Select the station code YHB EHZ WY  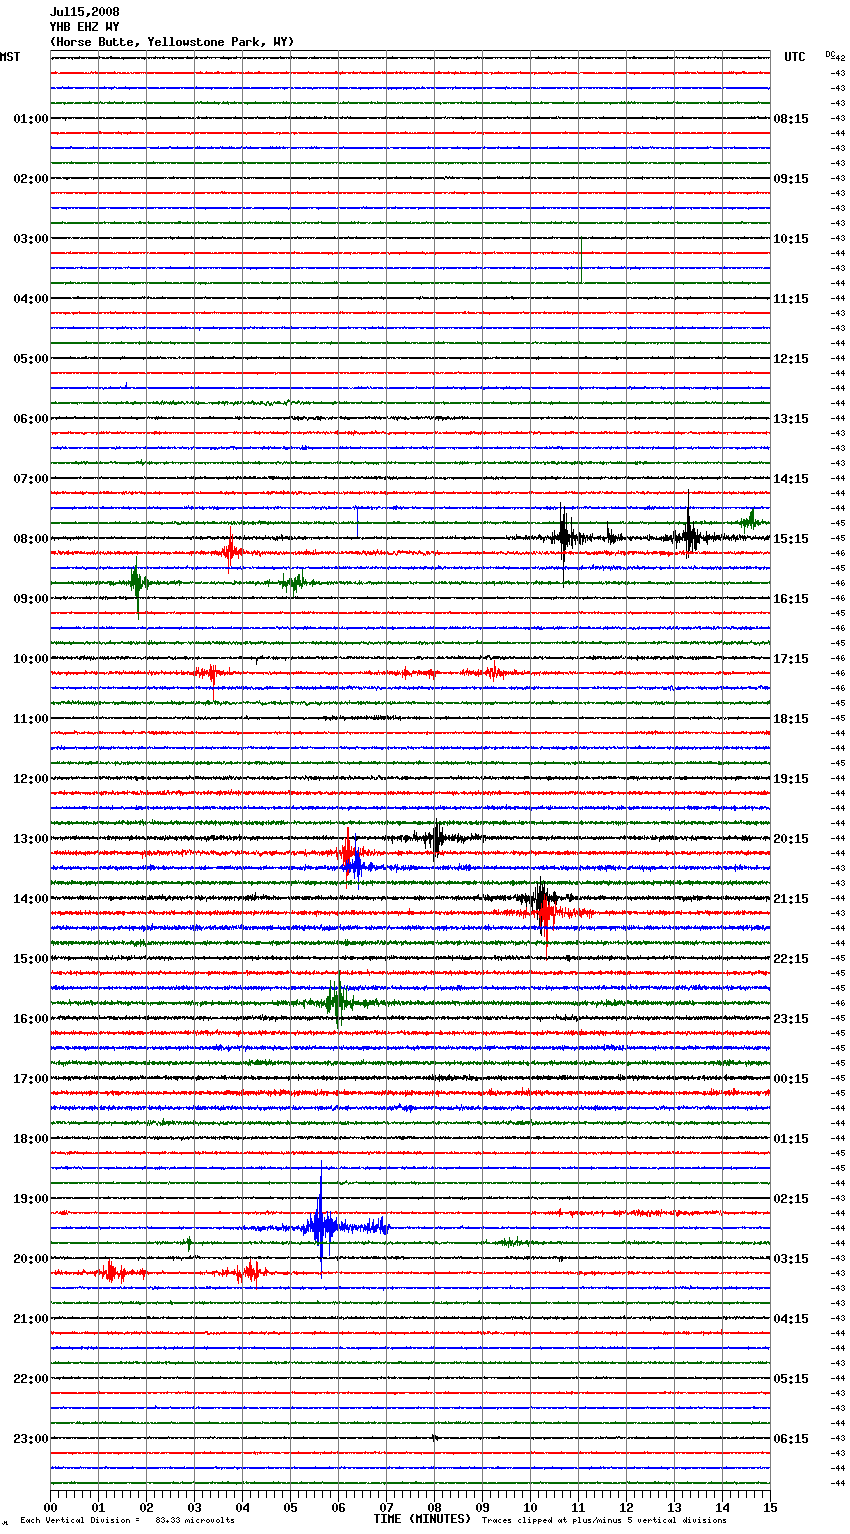pyautogui.click(x=85, y=27)
